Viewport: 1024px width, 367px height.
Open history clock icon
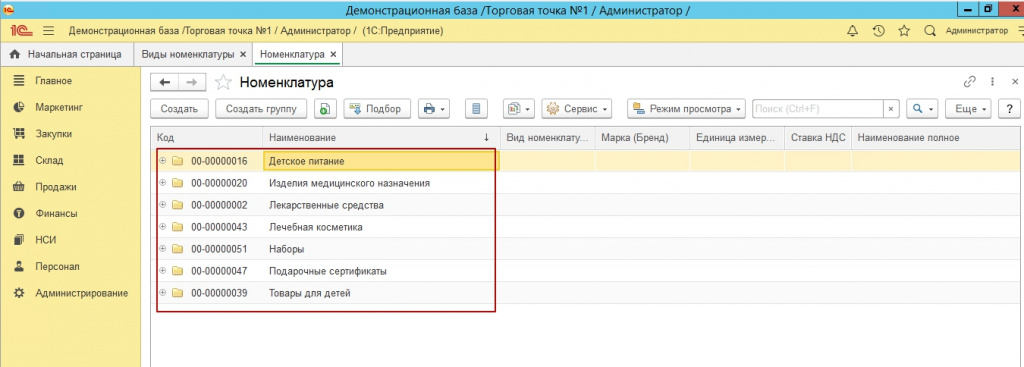(878, 31)
